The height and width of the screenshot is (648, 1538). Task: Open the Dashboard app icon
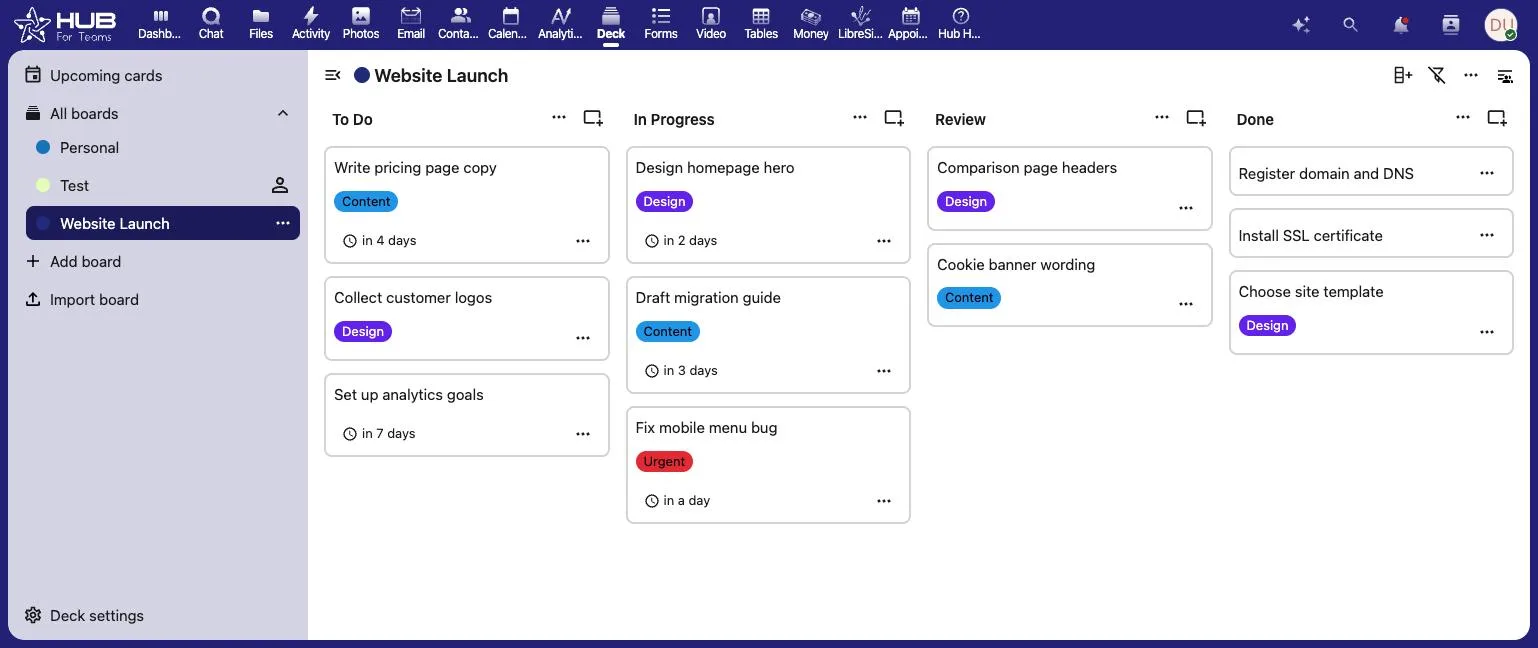tap(160, 24)
